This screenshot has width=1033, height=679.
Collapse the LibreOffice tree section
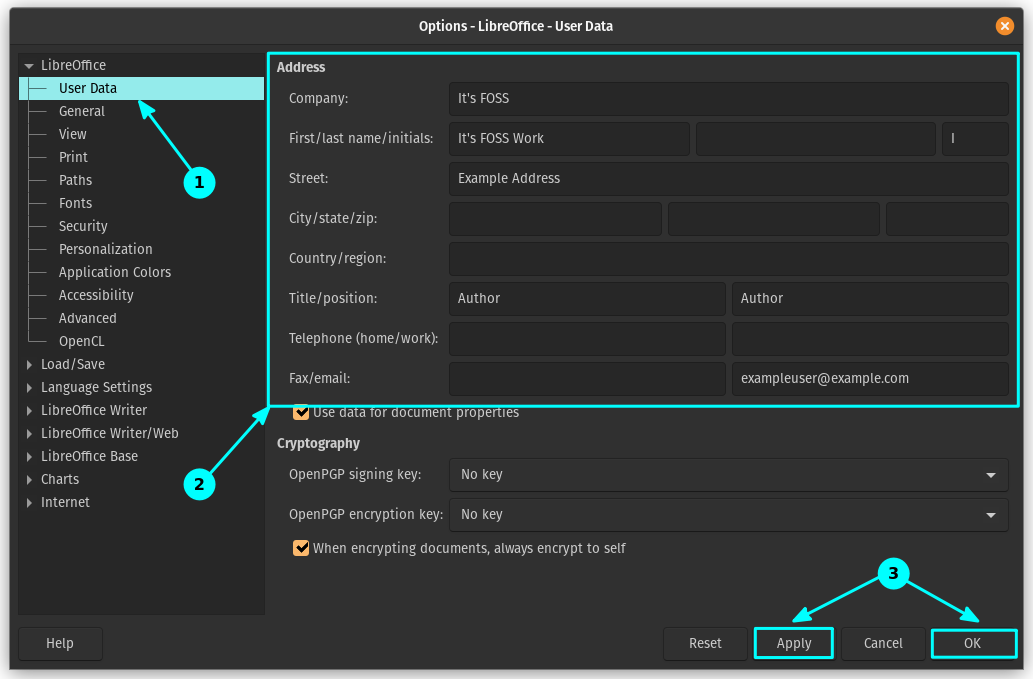click(x=28, y=64)
